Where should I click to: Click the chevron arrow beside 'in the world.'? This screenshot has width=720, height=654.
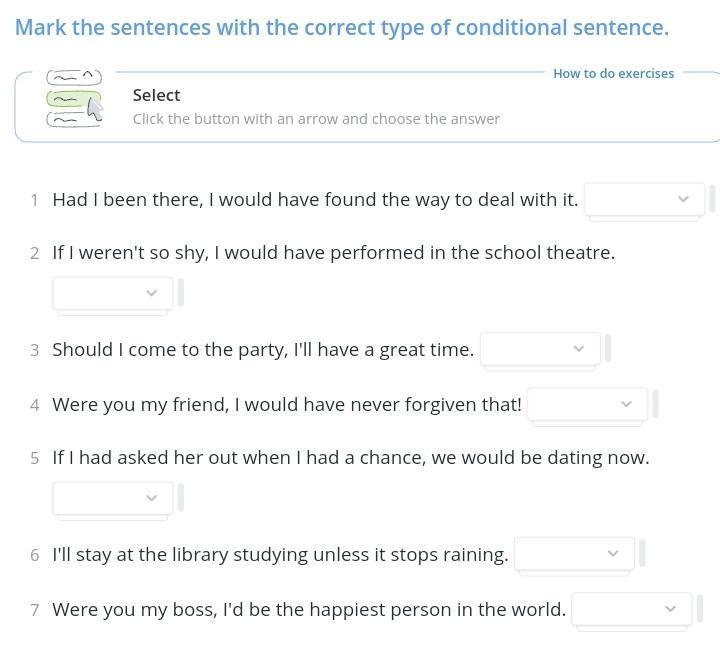(670, 609)
